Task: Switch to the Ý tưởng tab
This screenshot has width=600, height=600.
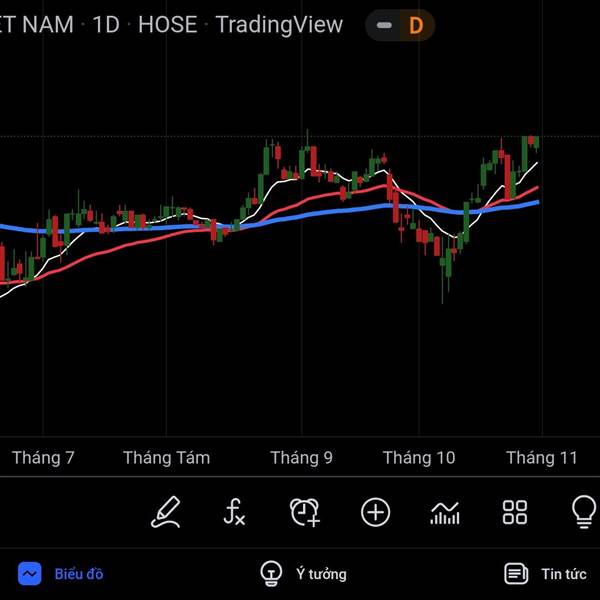Action: (x=303, y=574)
